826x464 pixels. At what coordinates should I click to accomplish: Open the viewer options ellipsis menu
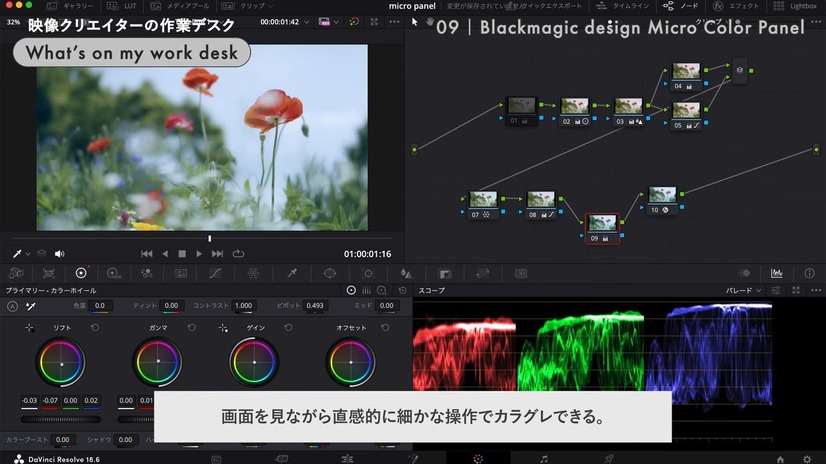[394, 22]
